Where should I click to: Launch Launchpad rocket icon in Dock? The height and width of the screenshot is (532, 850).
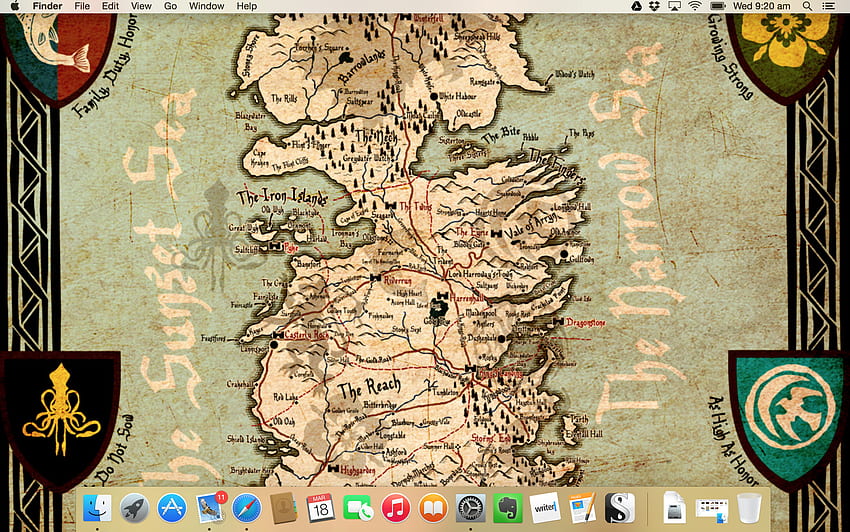tap(134, 509)
